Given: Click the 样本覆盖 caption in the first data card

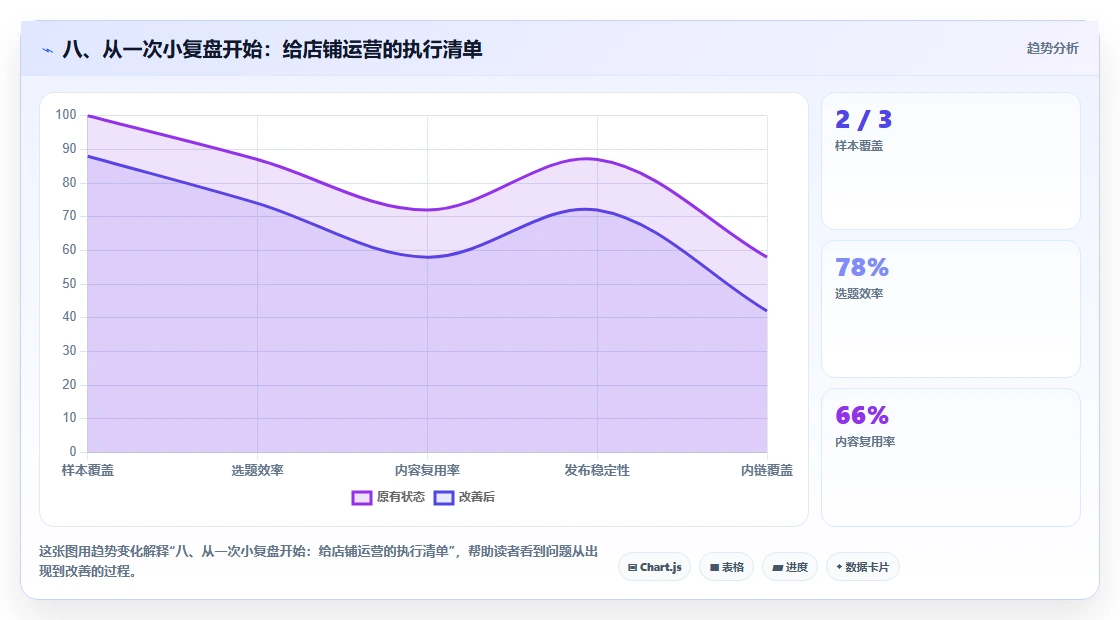Looking at the screenshot, I should pos(859,146).
